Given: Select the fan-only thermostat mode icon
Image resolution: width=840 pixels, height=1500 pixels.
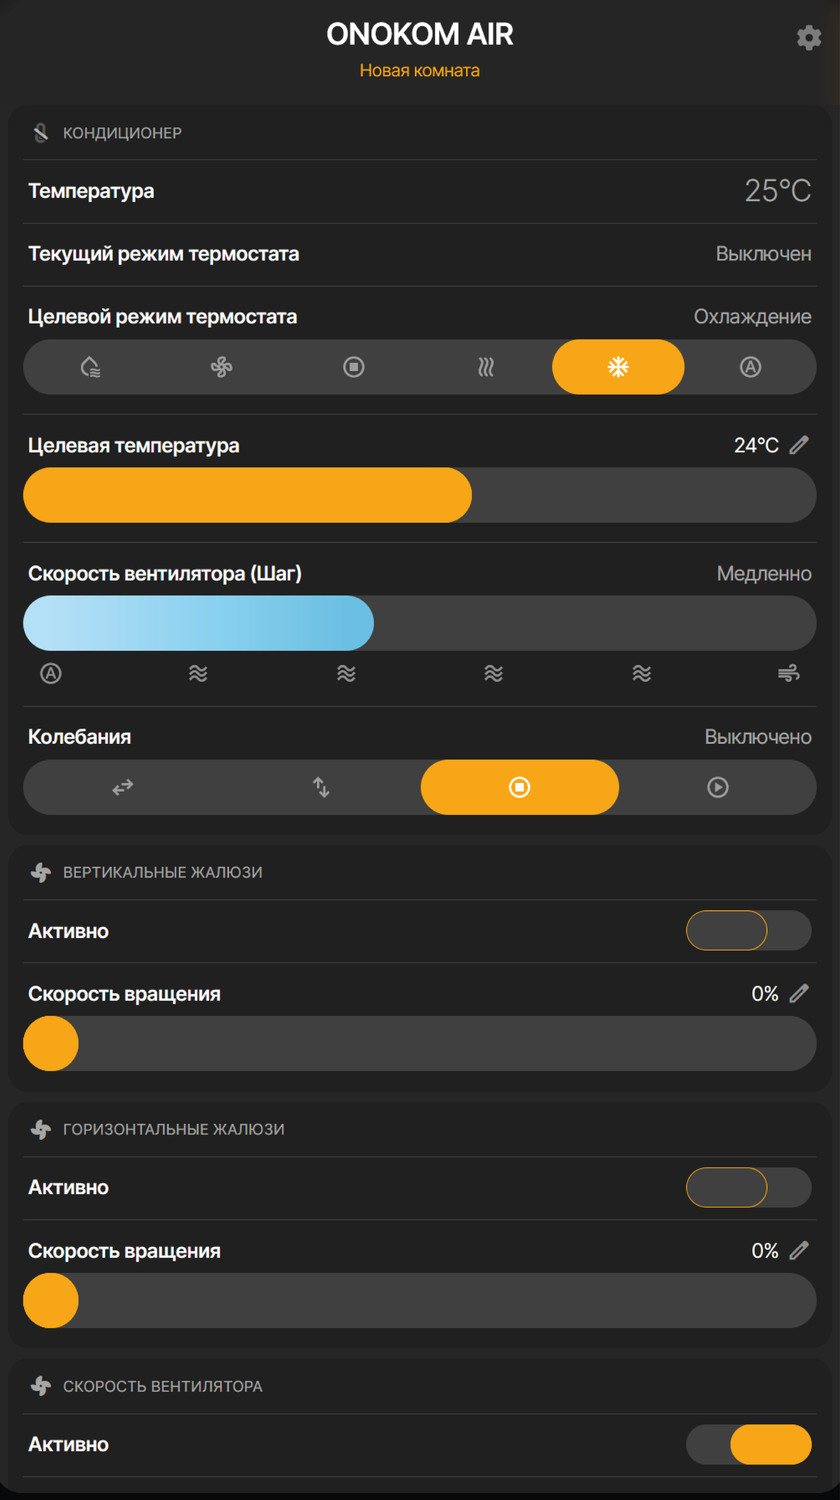Looking at the screenshot, I should click(x=222, y=367).
